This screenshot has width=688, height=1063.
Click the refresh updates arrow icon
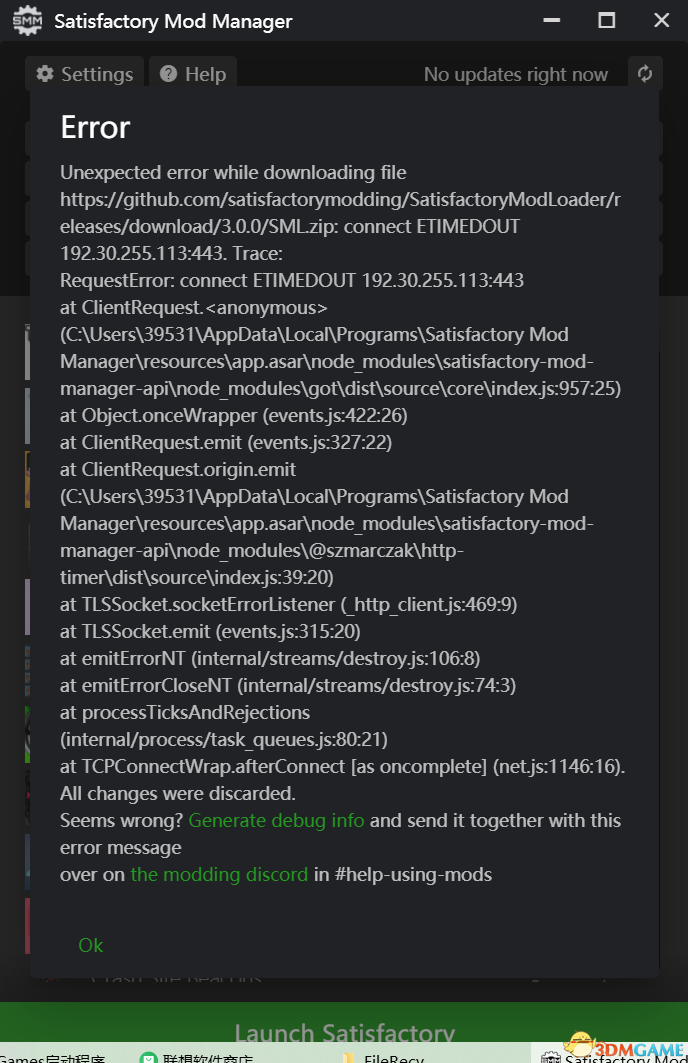click(x=645, y=73)
